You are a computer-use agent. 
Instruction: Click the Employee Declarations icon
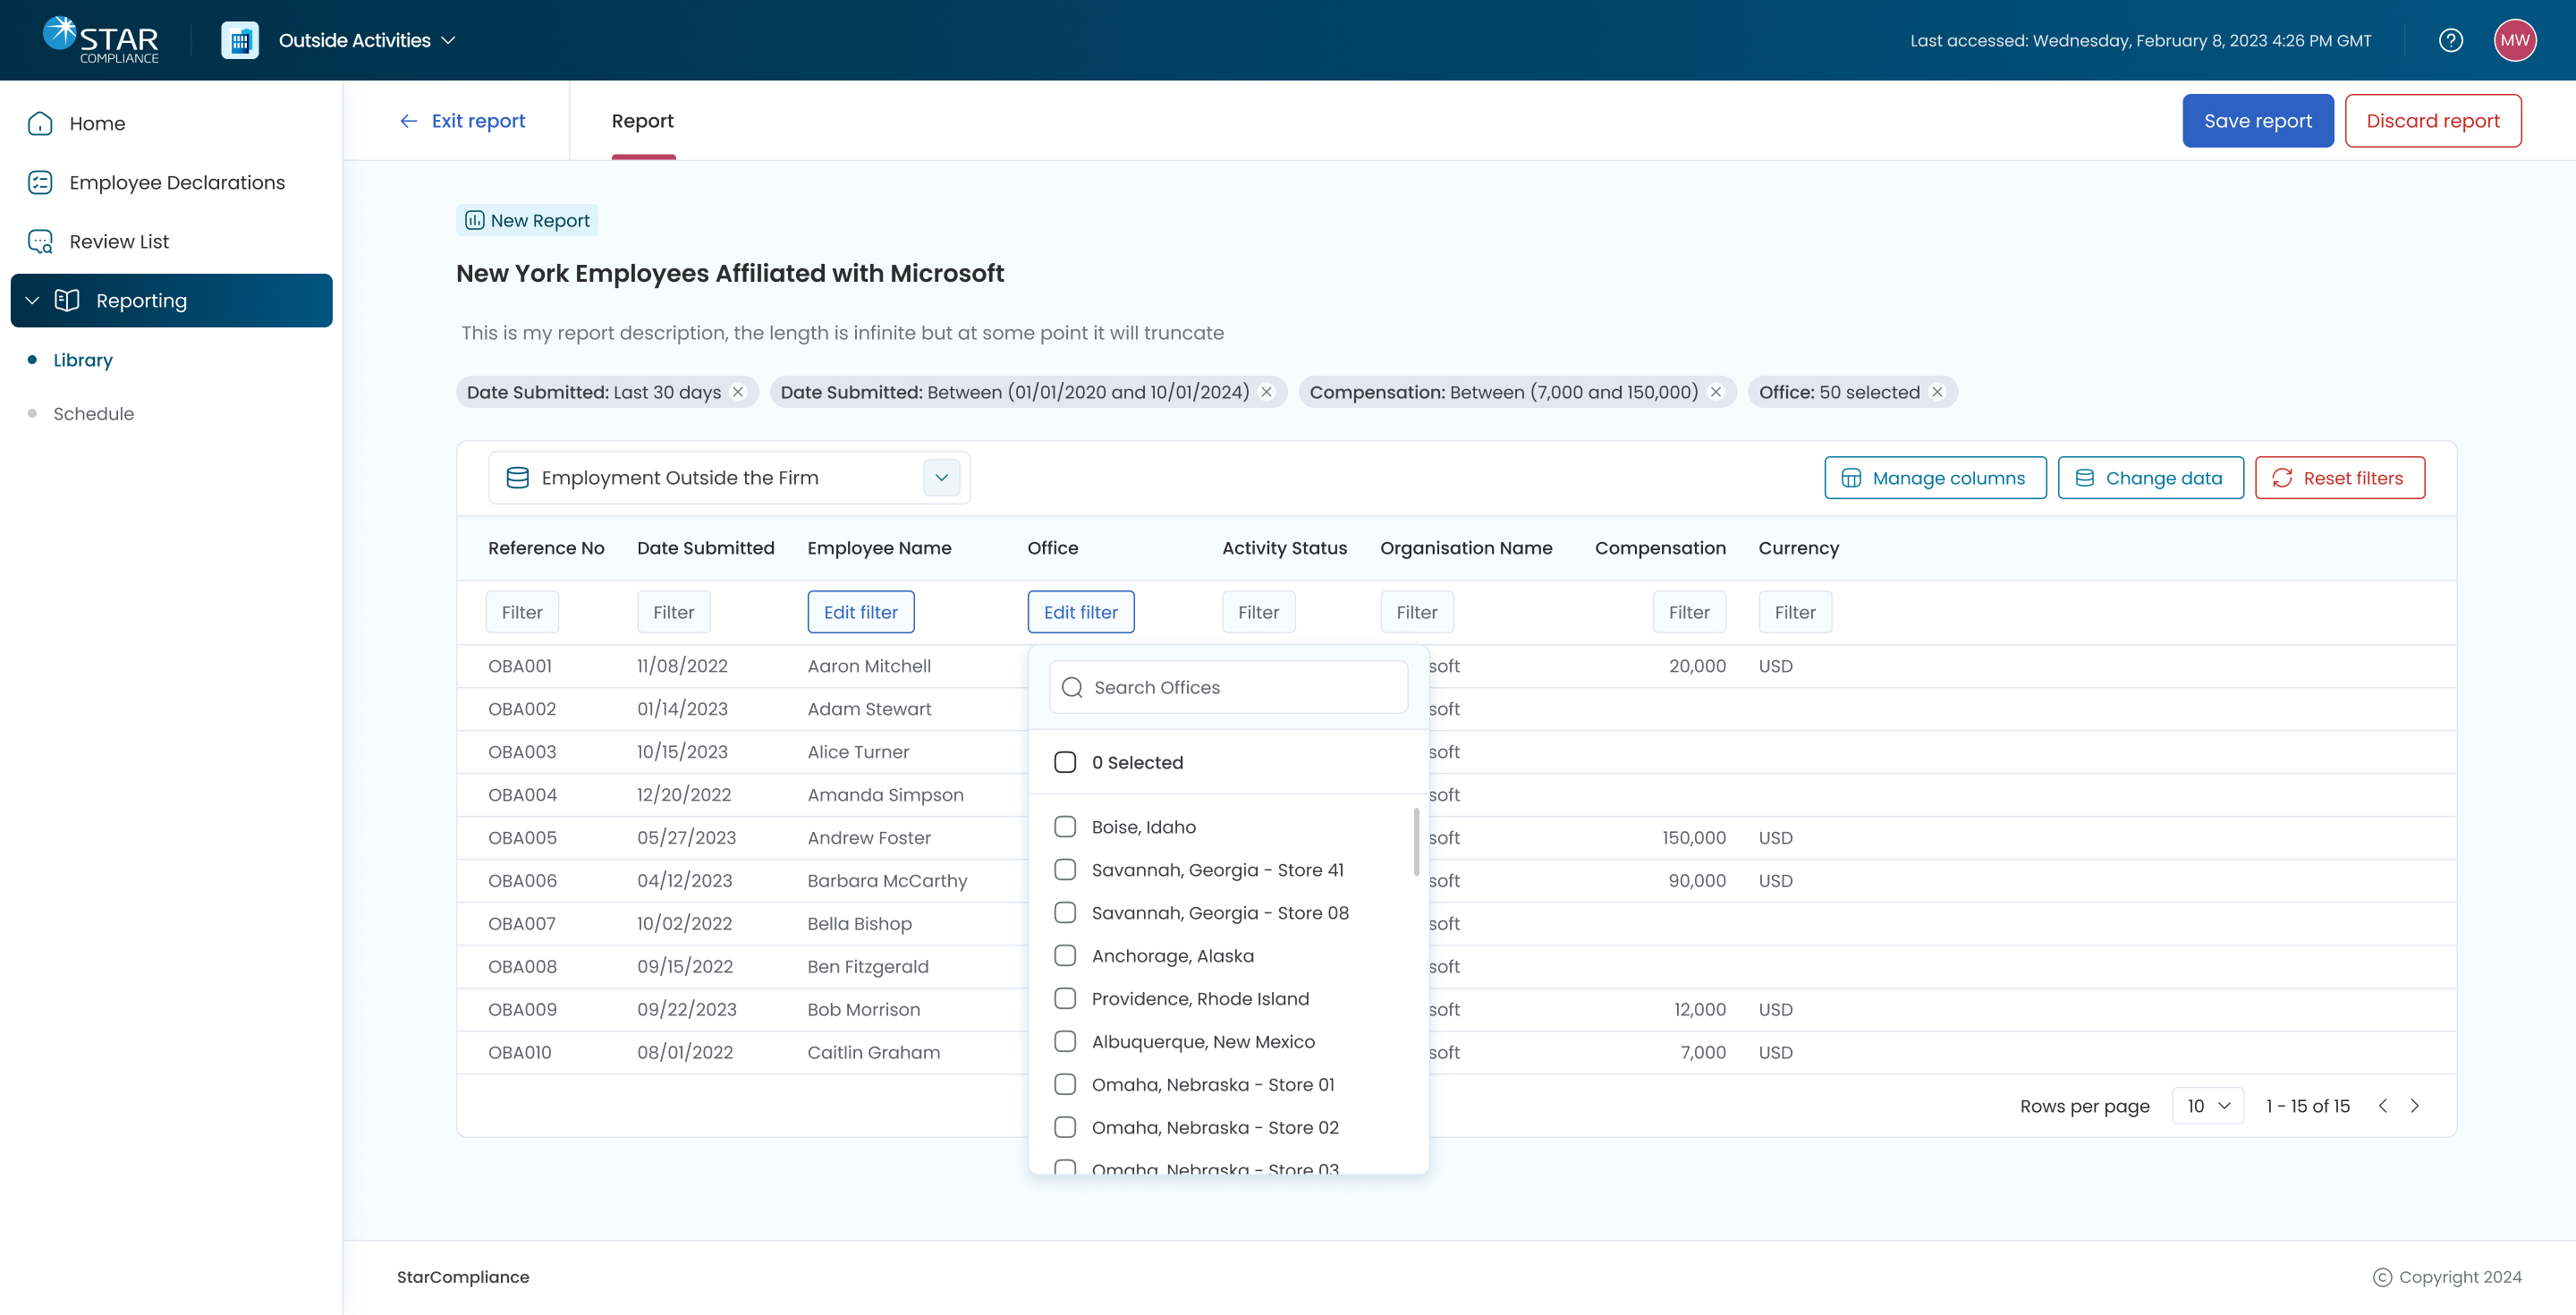coord(40,182)
